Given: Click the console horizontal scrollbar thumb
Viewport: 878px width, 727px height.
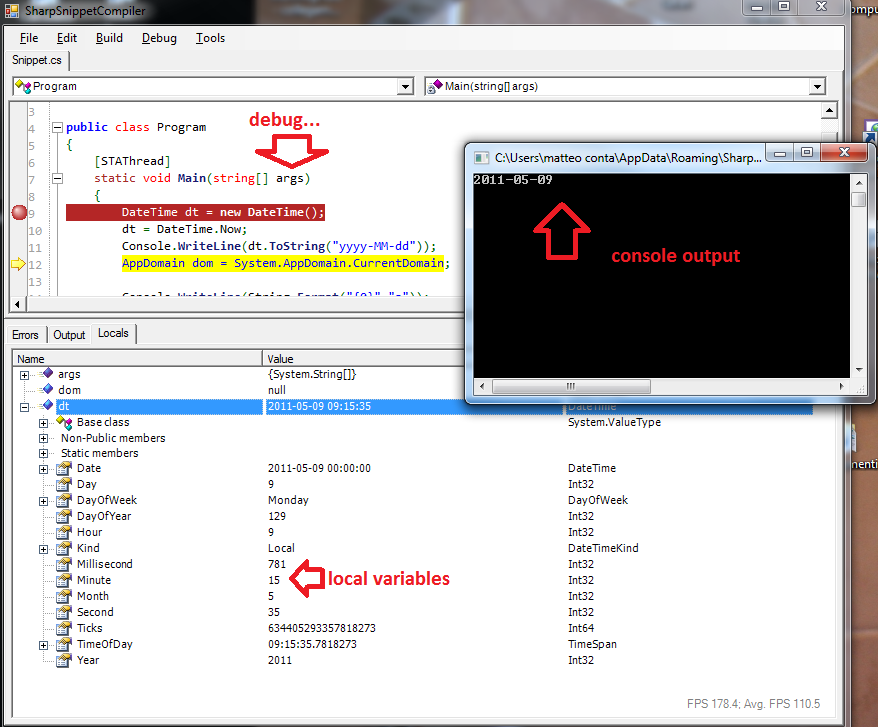Looking at the screenshot, I should pos(571,386).
